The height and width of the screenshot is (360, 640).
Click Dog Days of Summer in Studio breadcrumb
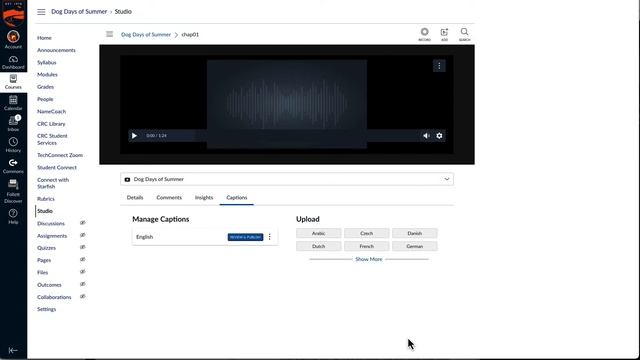[x=146, y=35]
